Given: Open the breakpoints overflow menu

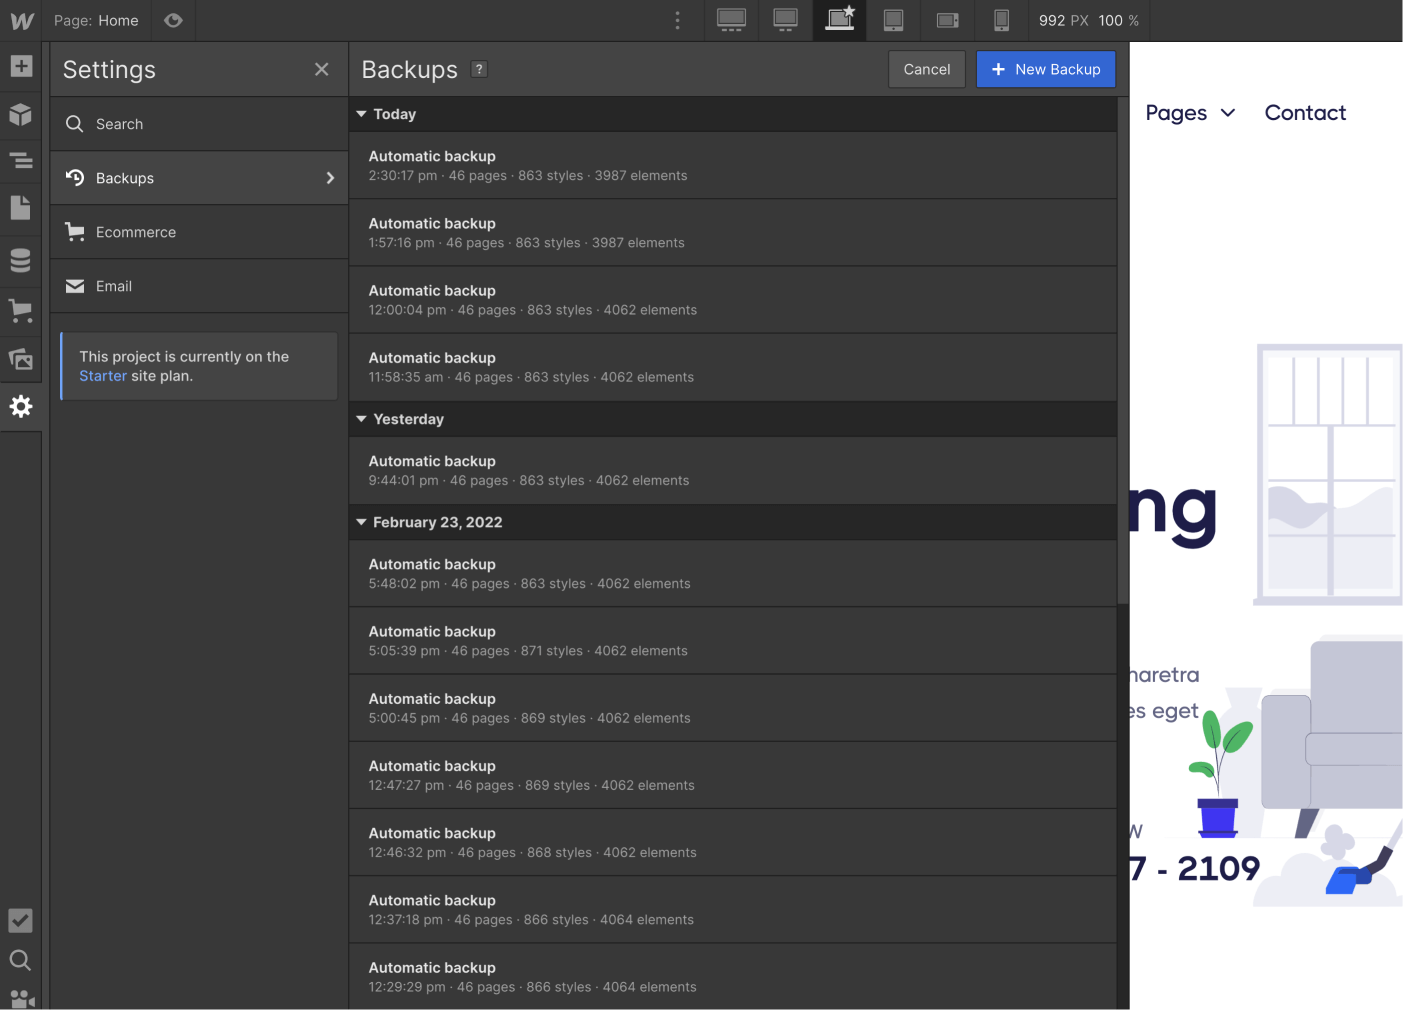Looking at the screenshot, I should [678, 20].
